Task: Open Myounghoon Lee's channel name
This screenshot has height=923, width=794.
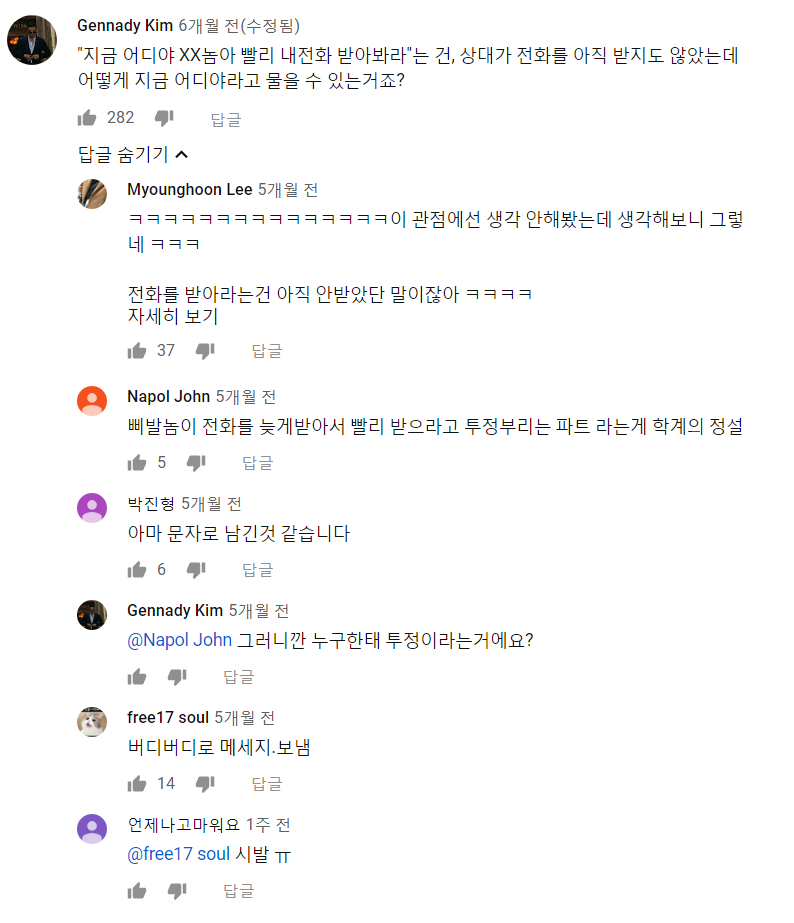Action: point(190,190)
